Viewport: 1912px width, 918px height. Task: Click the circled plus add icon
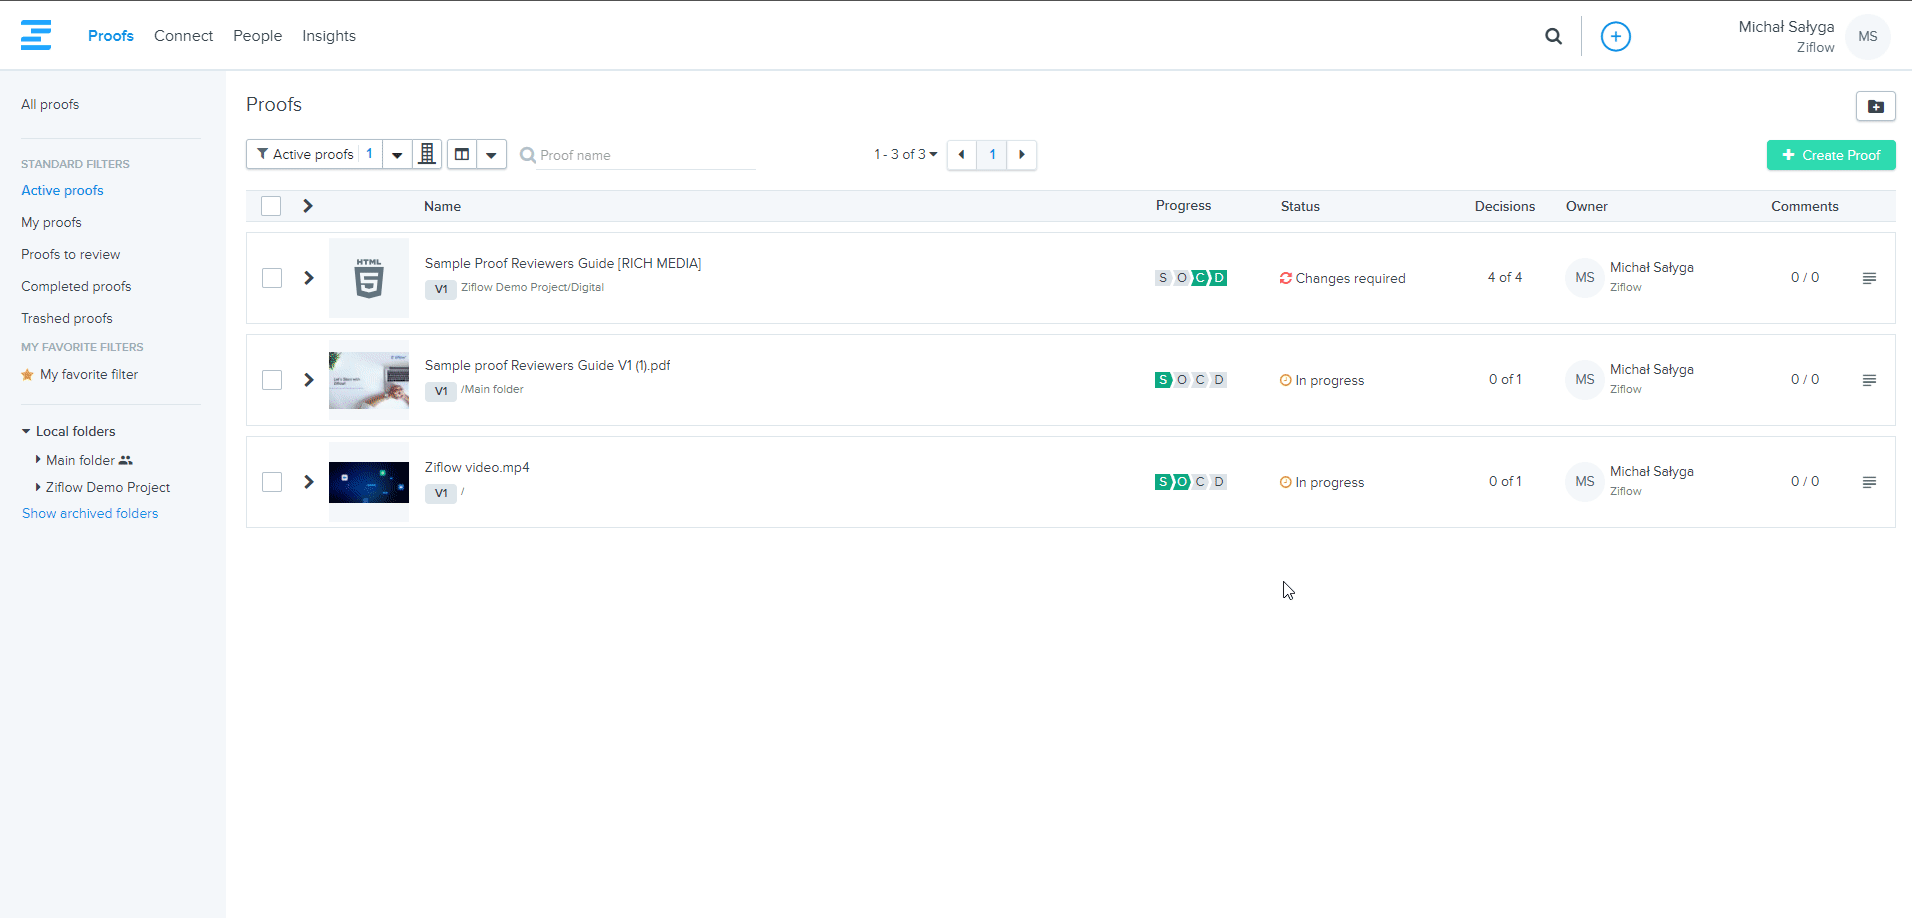1615,36
